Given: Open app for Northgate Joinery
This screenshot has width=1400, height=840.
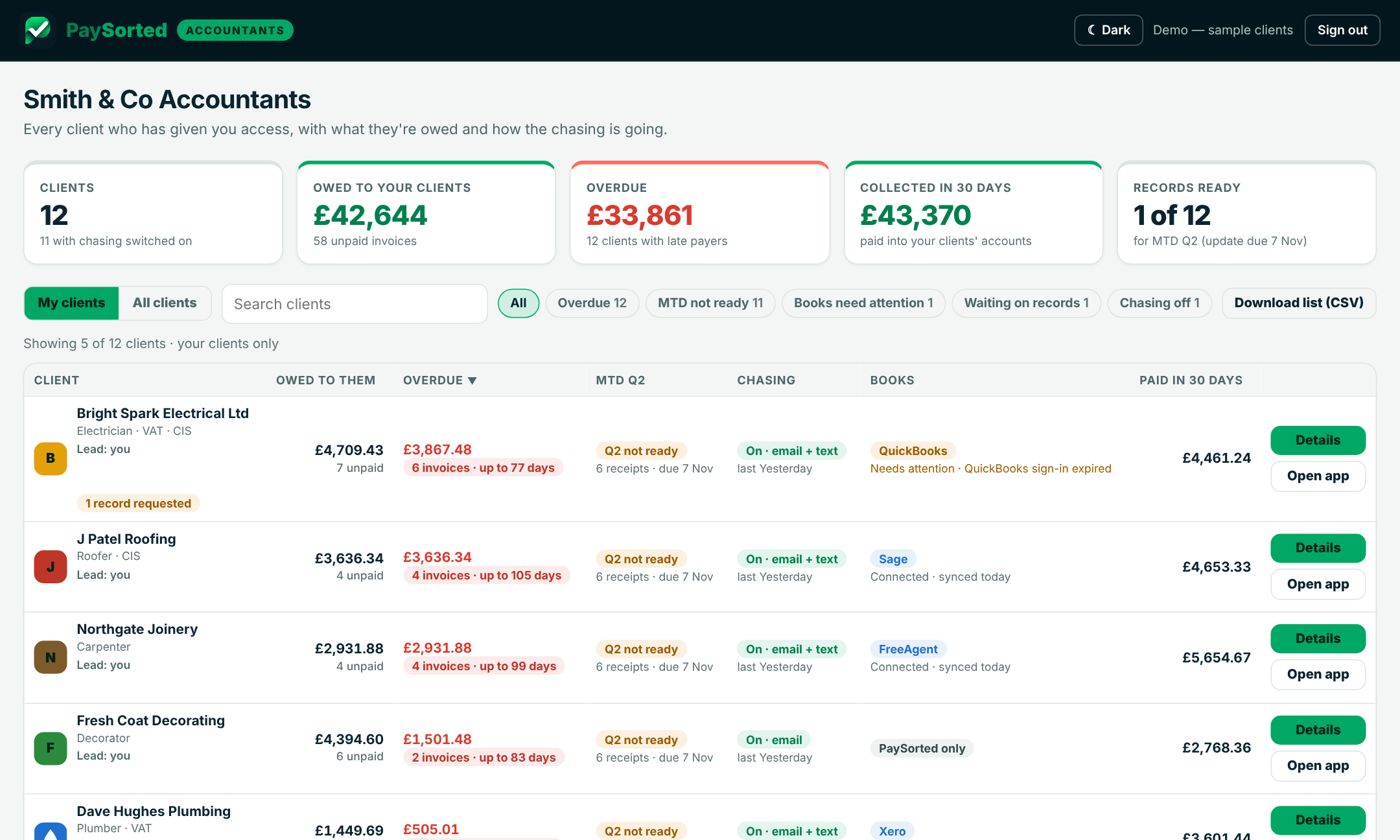Looking at the screenshot, I should pos(1318,674).
